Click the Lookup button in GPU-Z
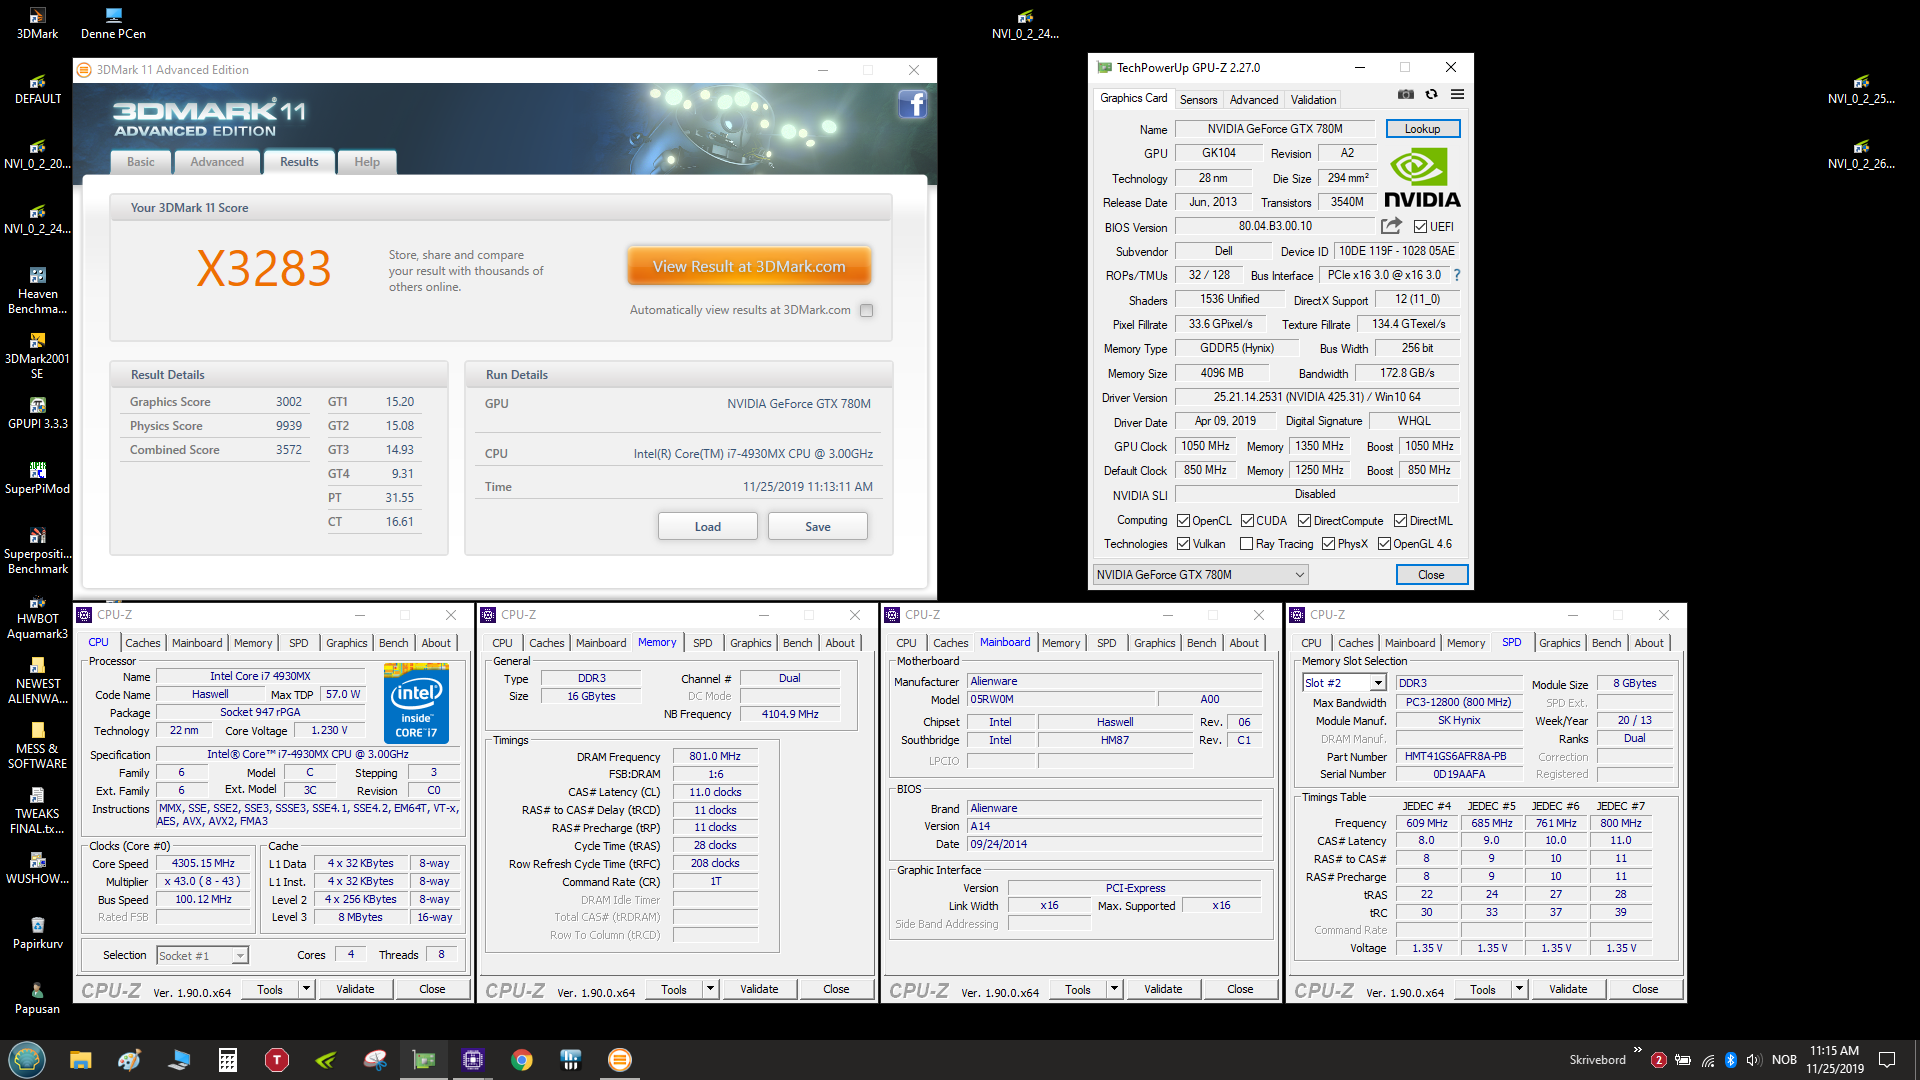 [1422, 129]
